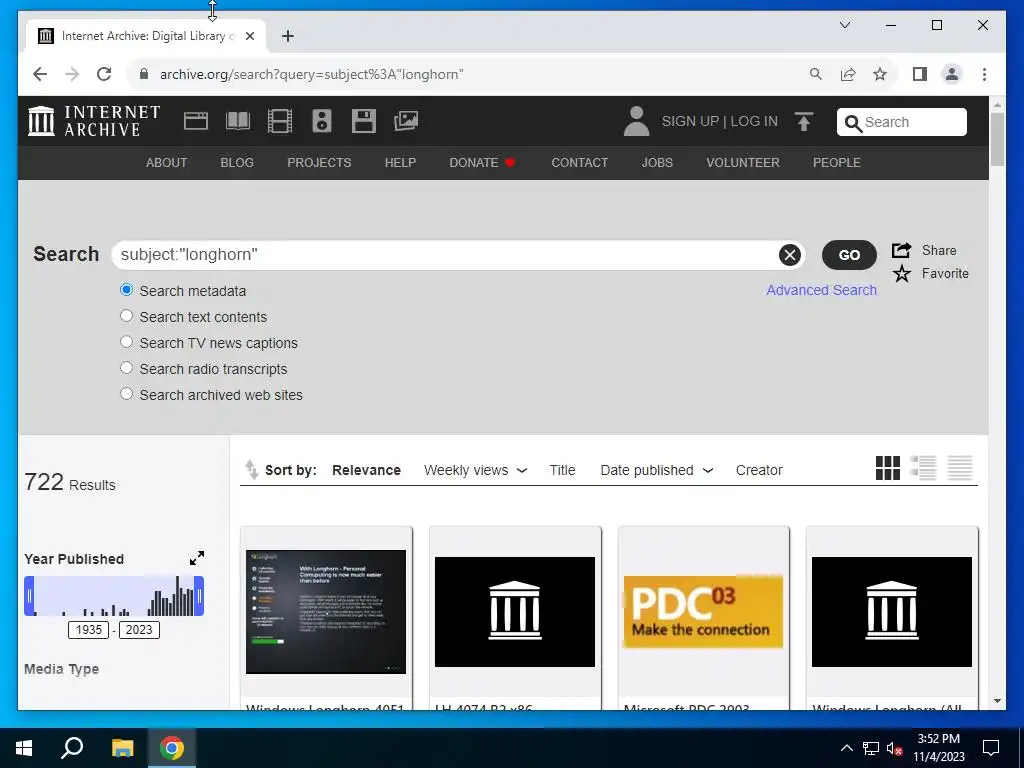Image resolution: width=1024 pixels, height=768 pixels.
Task: Open Chrome profile avatar icon
Action: pyautogui.click(x=952, y=74)
